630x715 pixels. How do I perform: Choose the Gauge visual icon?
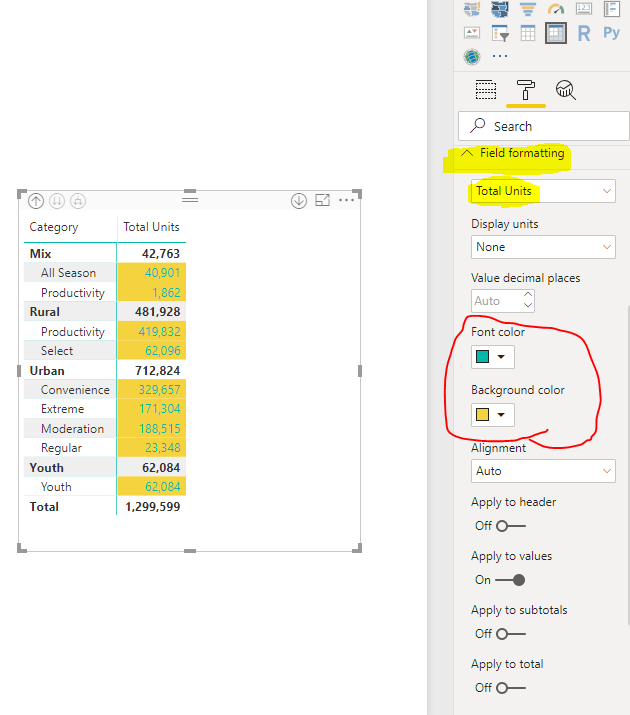[x=556, y=8]
